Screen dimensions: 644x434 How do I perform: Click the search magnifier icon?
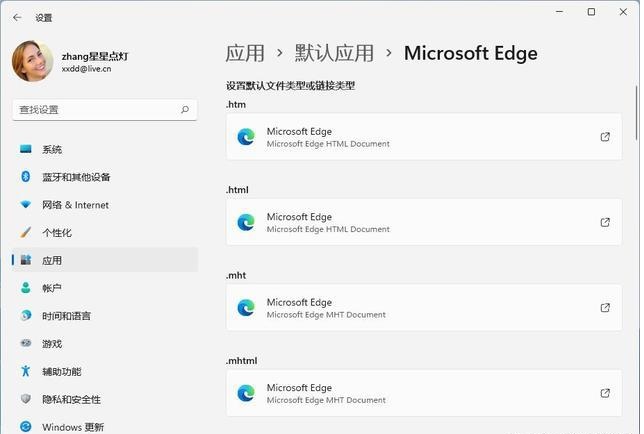click(185, 110)
